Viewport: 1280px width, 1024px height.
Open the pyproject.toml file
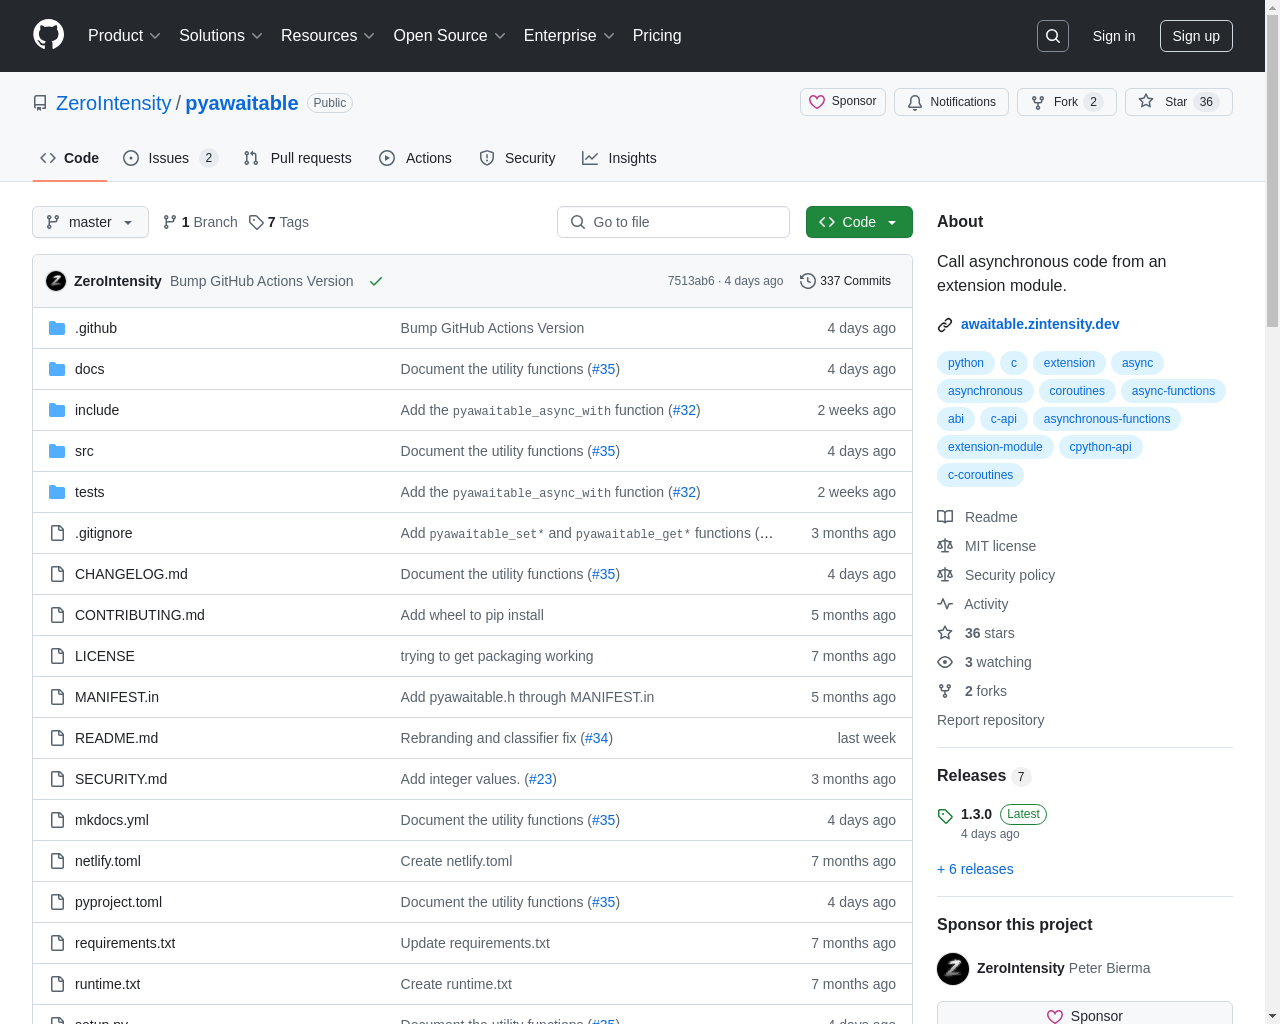[x=118, y=902]
